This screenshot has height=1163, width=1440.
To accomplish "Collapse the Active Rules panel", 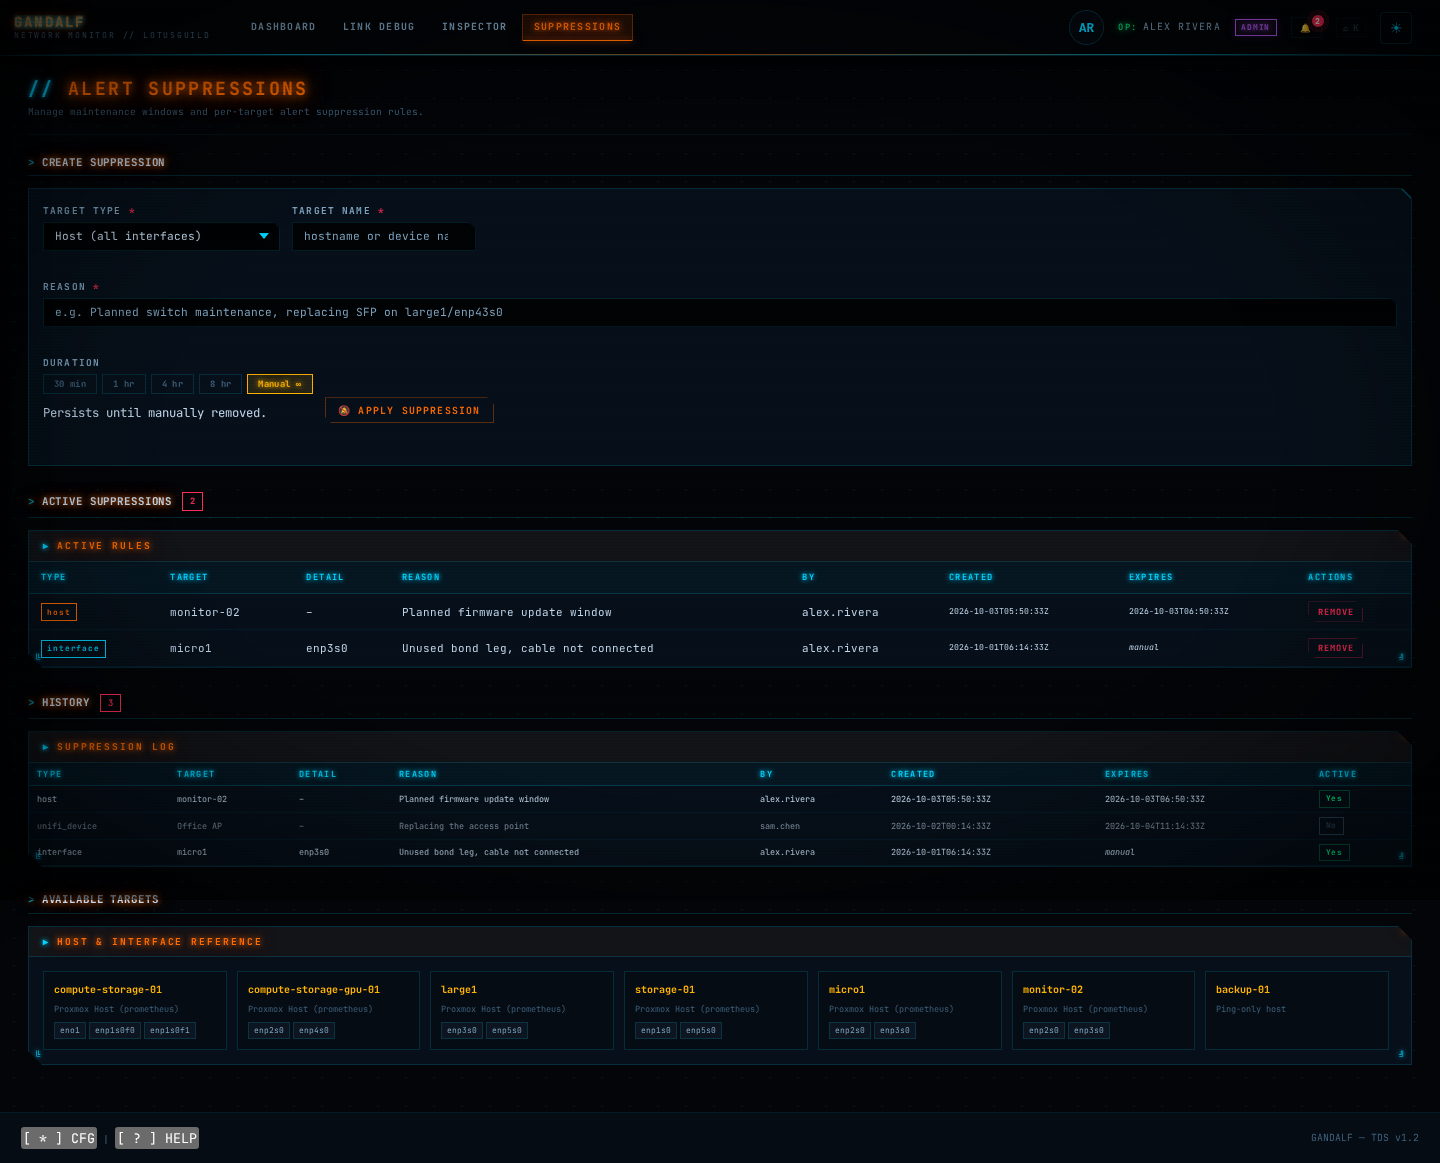I will pyautogui.click(x=96, y=546).
